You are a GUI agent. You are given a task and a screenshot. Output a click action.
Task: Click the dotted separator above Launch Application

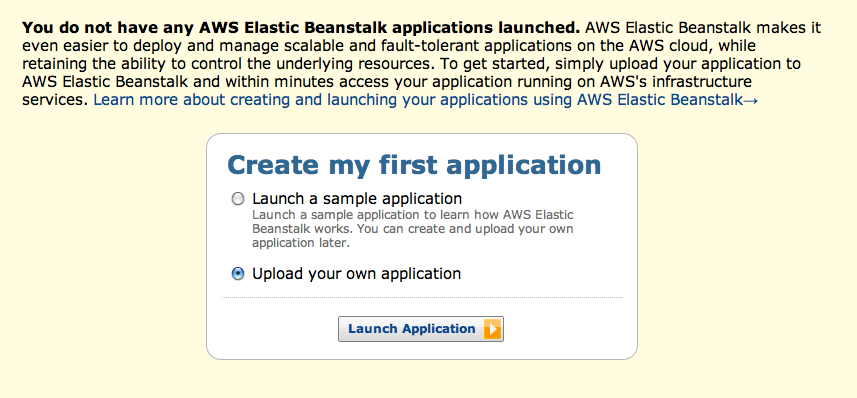[422, 298]
